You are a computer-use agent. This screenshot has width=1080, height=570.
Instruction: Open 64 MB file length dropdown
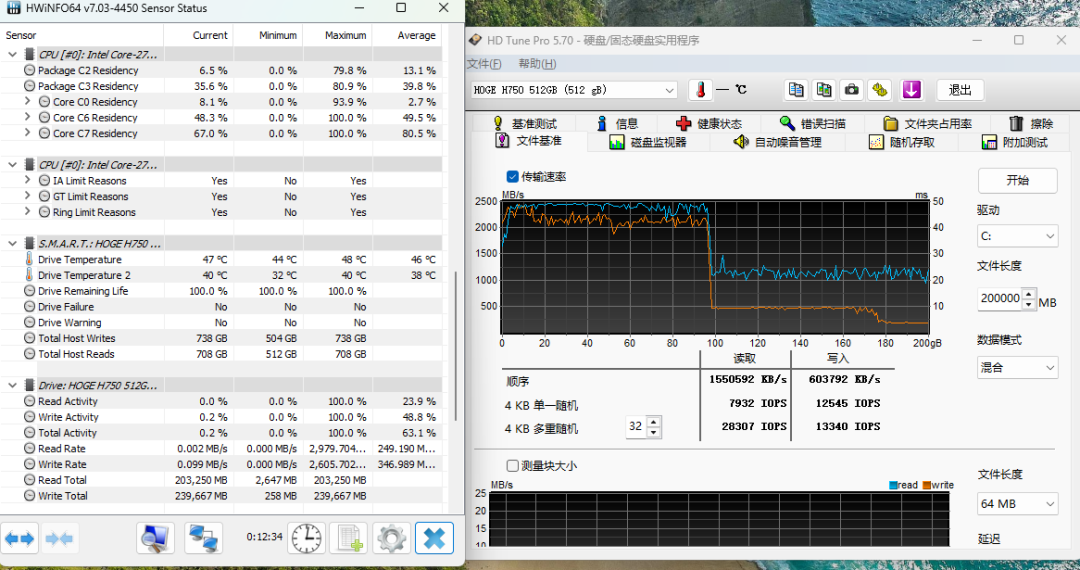1017,504
